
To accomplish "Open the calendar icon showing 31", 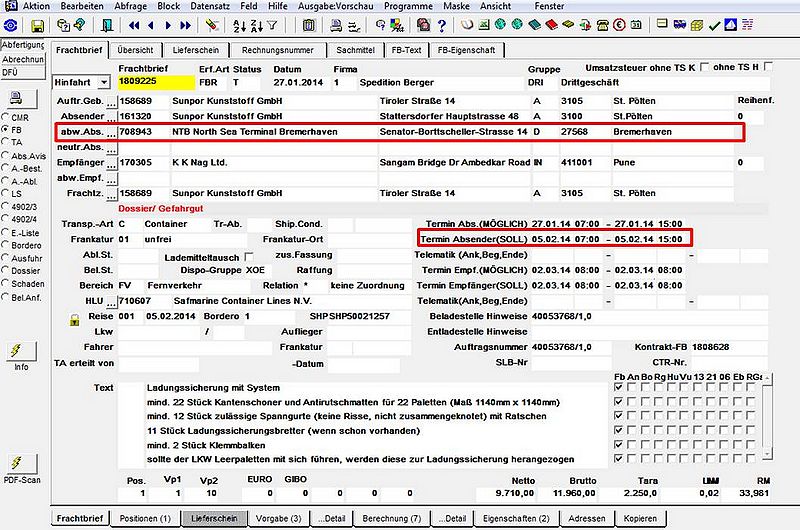I will click(636, 24).
